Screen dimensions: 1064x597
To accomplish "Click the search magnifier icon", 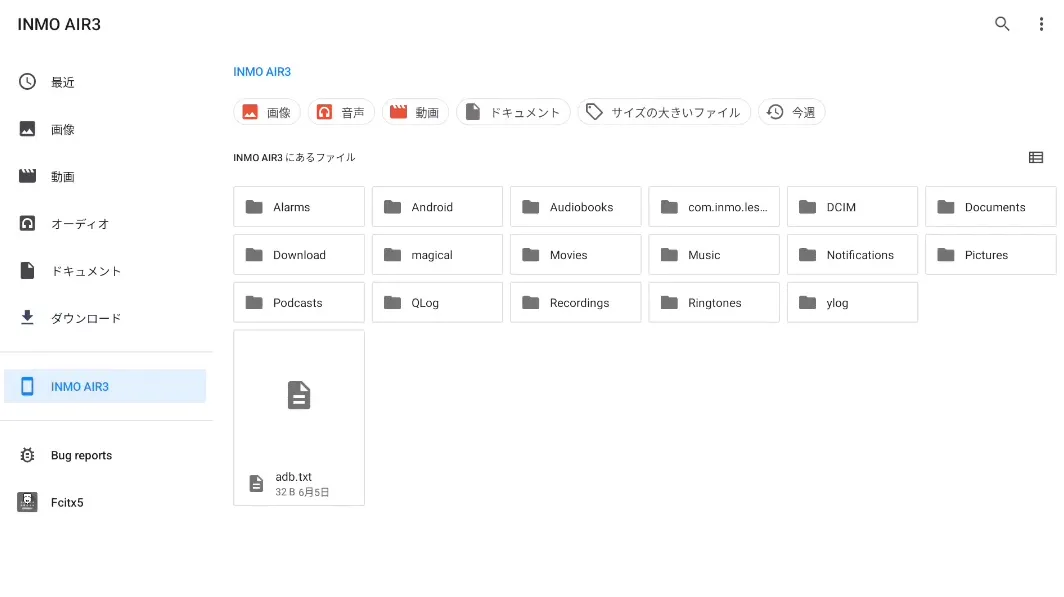I will pyautogui.click(x=1002, y=24).
